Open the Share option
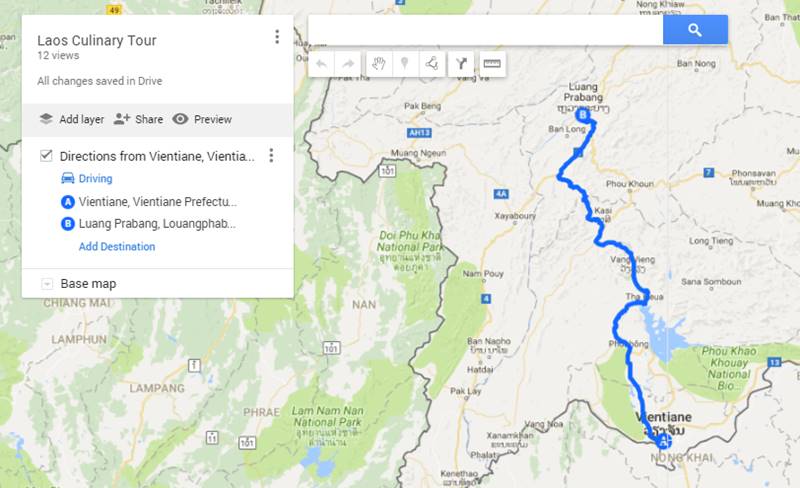This screenshot has width=800, height=488. 138,119
